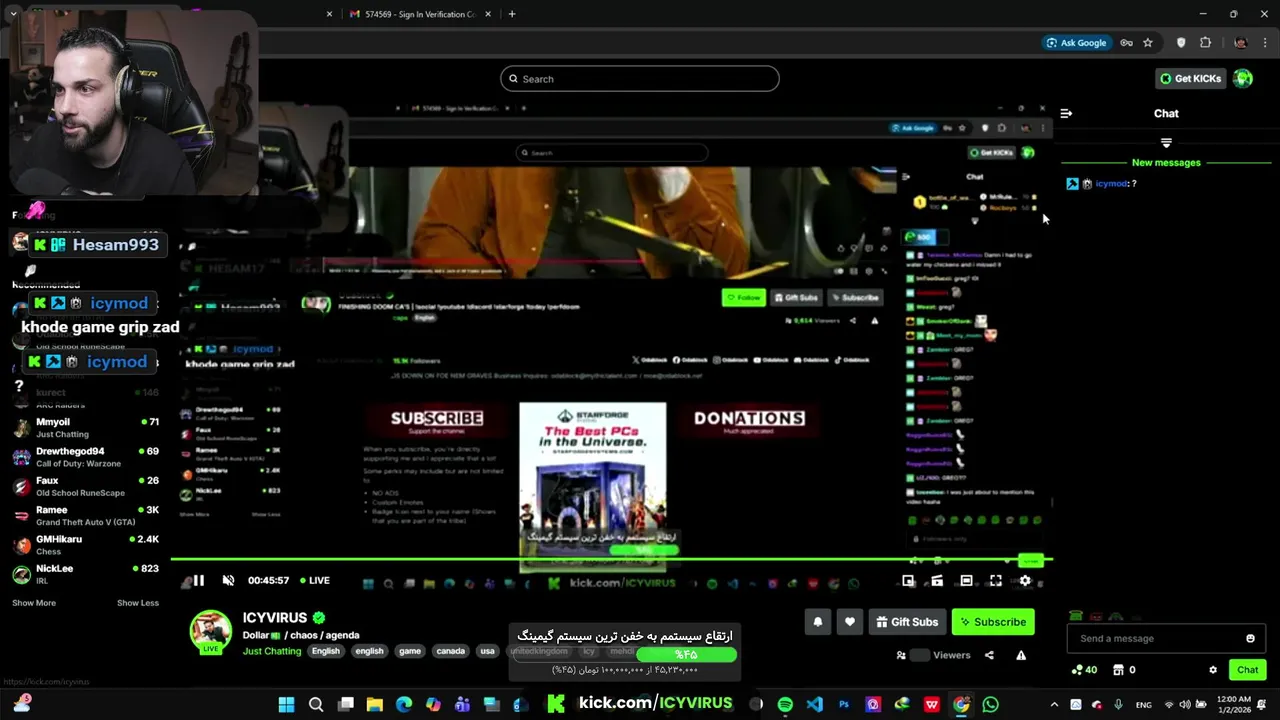Click the Get KICKs button
The width and height of the screenshot is (1280, 720).
pyautogui.click(x=1190, y=79)
